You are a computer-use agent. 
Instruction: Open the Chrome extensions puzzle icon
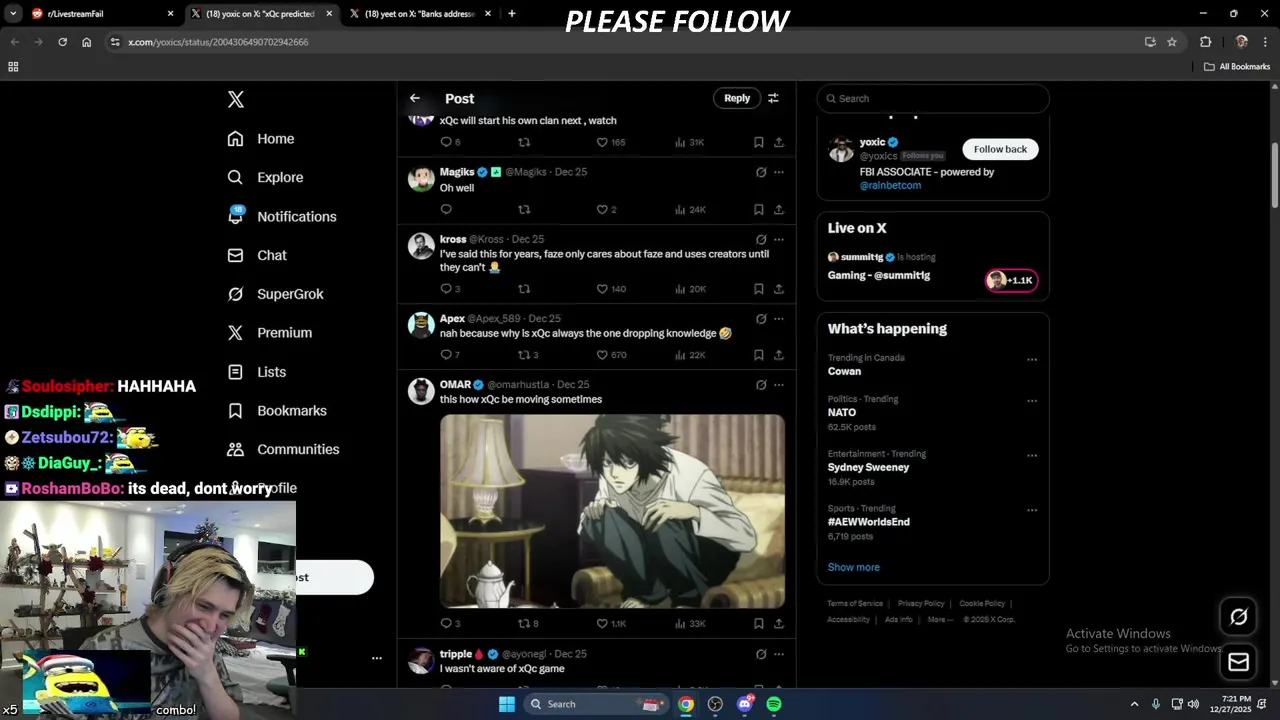pyautogui.click(x=1205, y=42)
